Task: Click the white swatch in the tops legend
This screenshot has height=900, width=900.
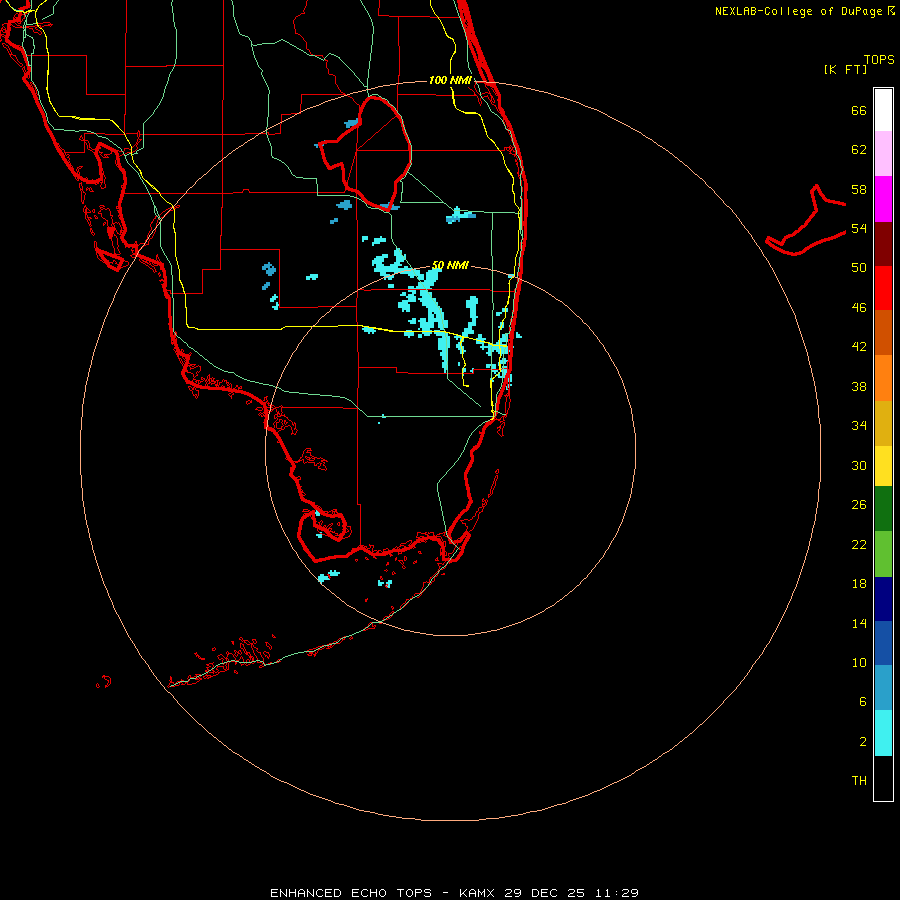Action: tap(883, 110)
